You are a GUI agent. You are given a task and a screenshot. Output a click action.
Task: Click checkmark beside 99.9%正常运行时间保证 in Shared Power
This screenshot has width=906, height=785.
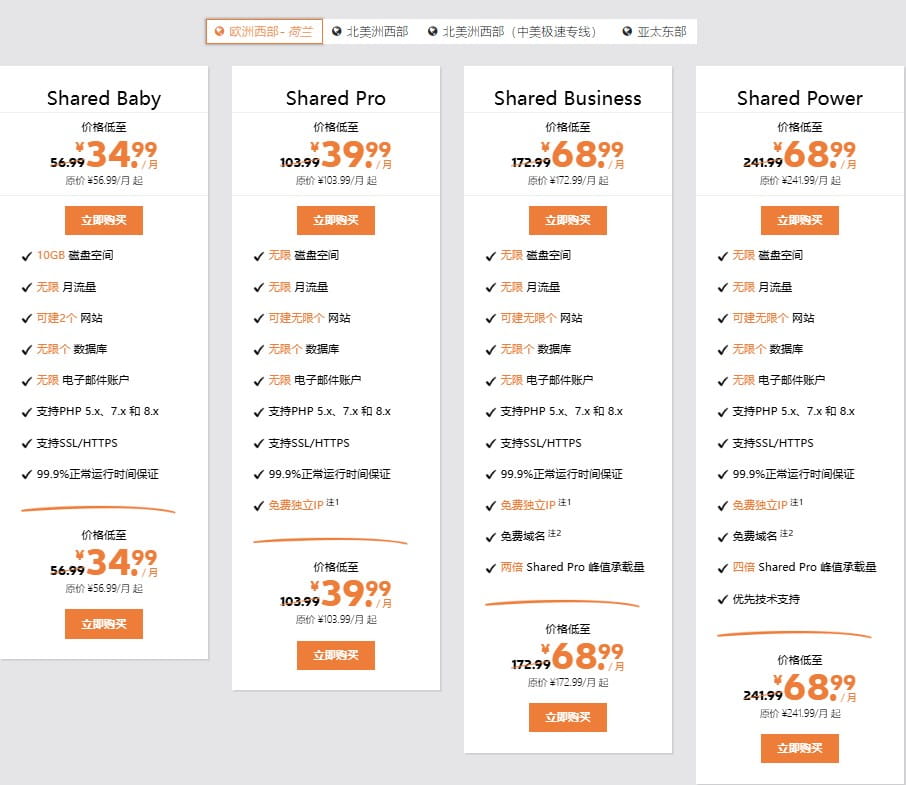click(720, 473)
